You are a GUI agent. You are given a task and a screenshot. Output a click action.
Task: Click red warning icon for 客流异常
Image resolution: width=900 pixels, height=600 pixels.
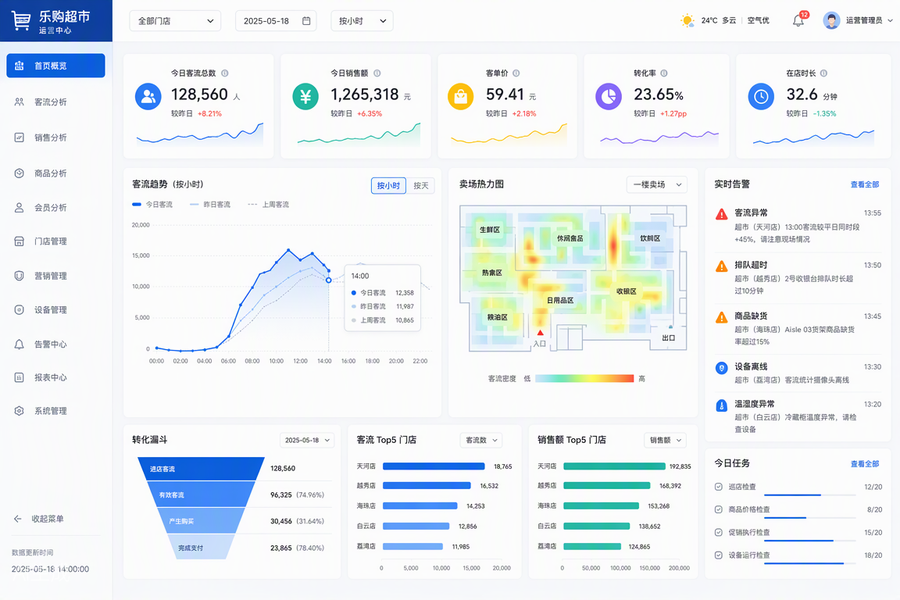(x=721, y=214)
